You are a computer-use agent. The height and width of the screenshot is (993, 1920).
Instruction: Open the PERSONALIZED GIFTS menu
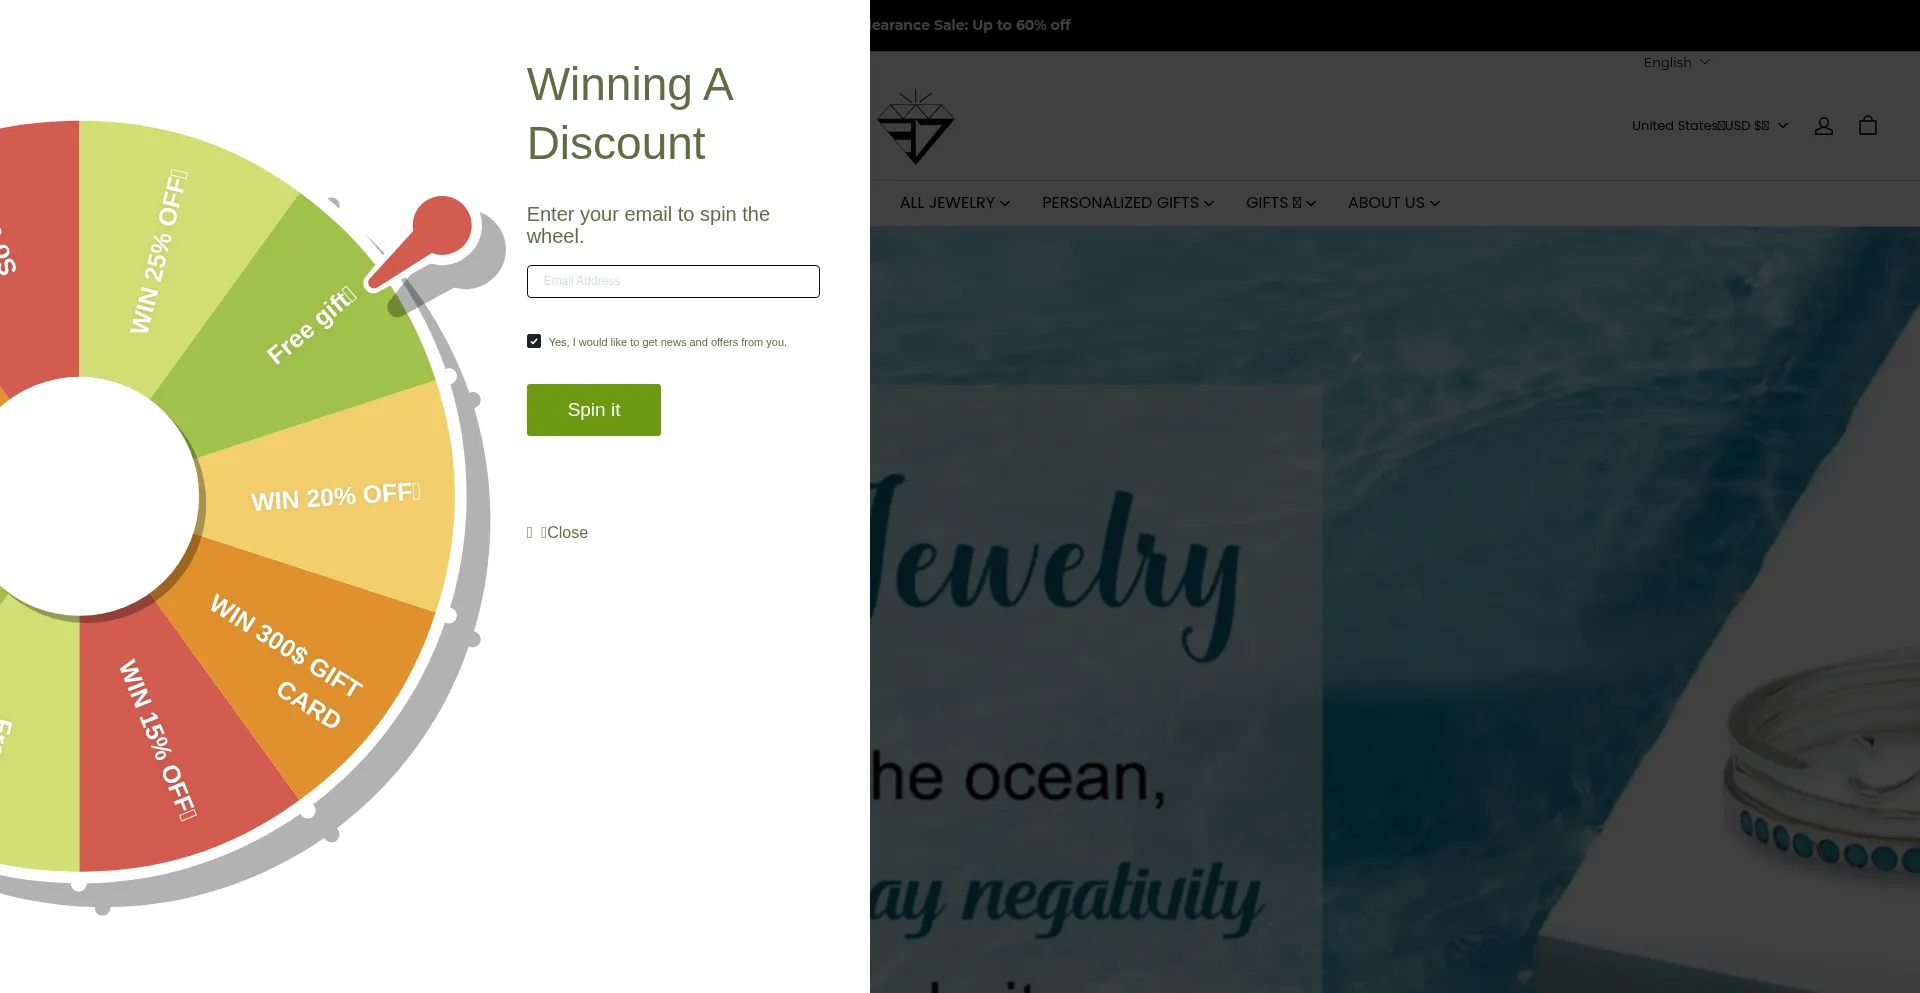click(x=1127, y=203)
